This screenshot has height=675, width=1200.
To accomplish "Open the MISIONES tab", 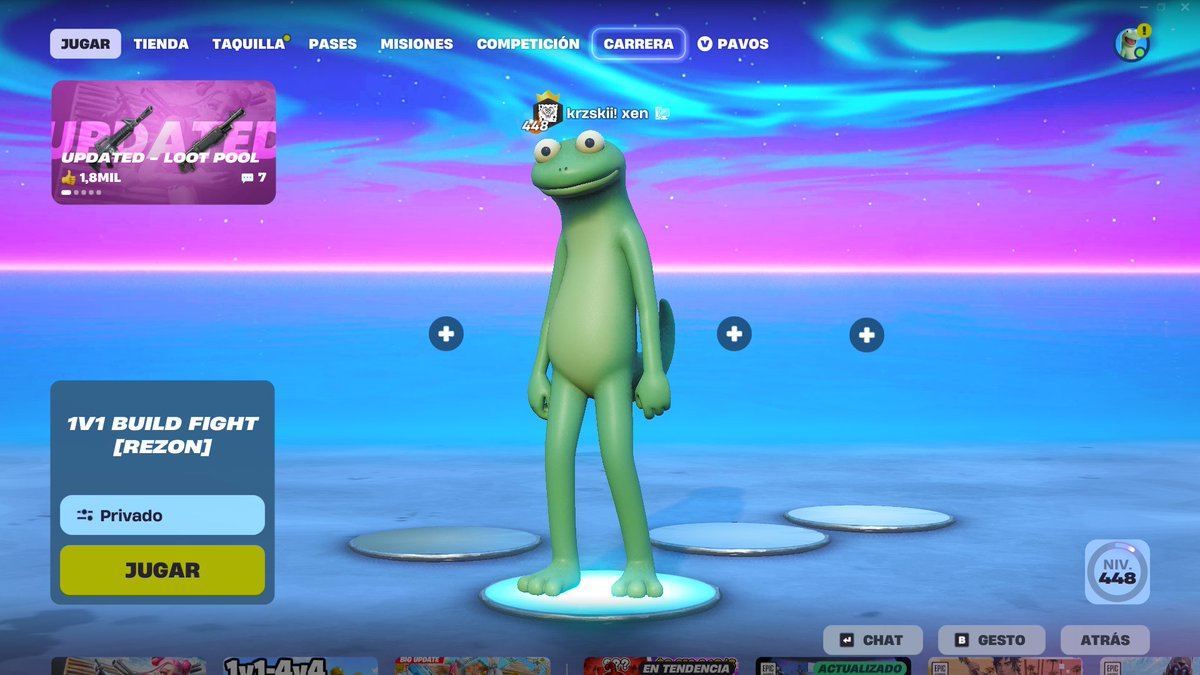I will pos(417,44).
